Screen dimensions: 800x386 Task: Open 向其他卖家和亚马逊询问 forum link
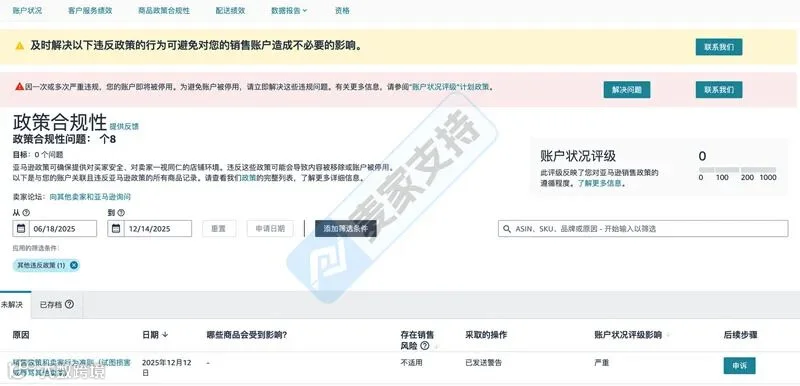tap(90, 196)
